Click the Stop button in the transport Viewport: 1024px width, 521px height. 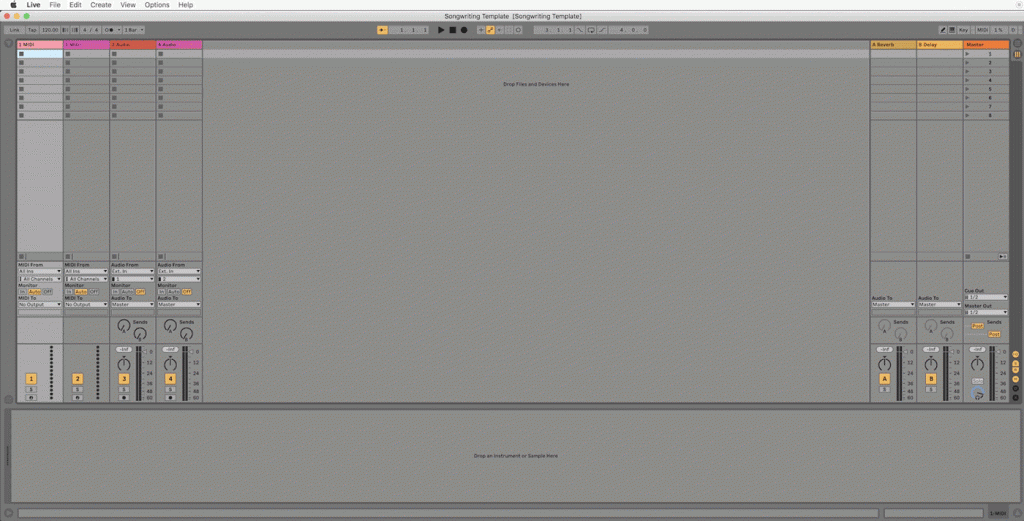point(452,30)
